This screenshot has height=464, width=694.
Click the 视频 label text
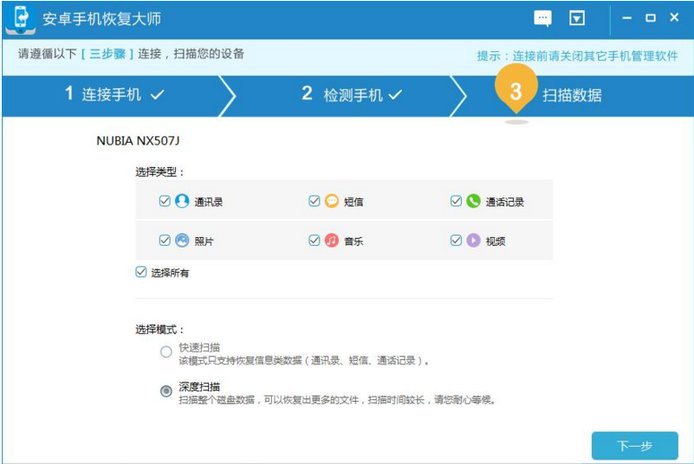(496, 241)
